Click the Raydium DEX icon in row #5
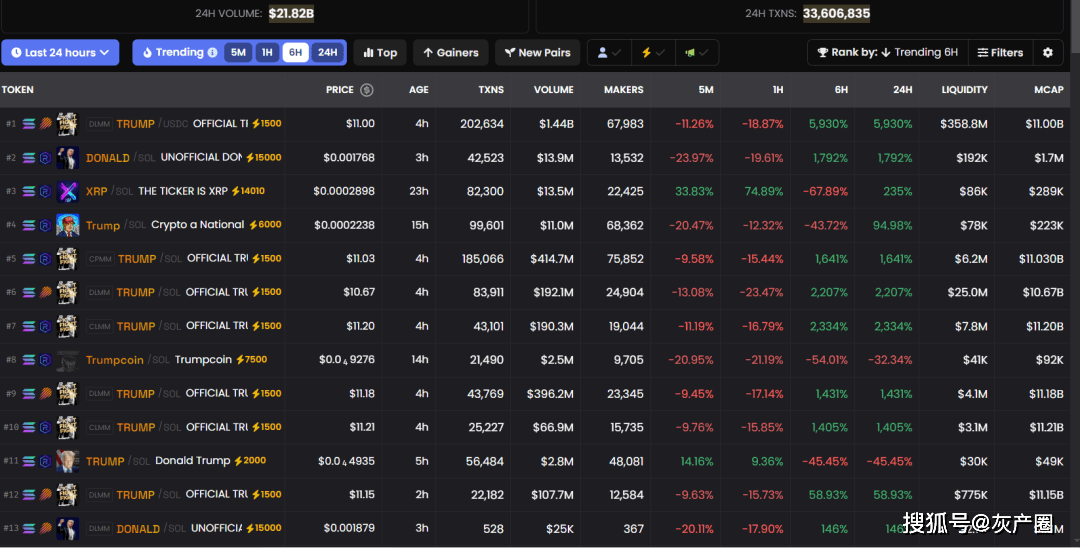 point(45,259)
